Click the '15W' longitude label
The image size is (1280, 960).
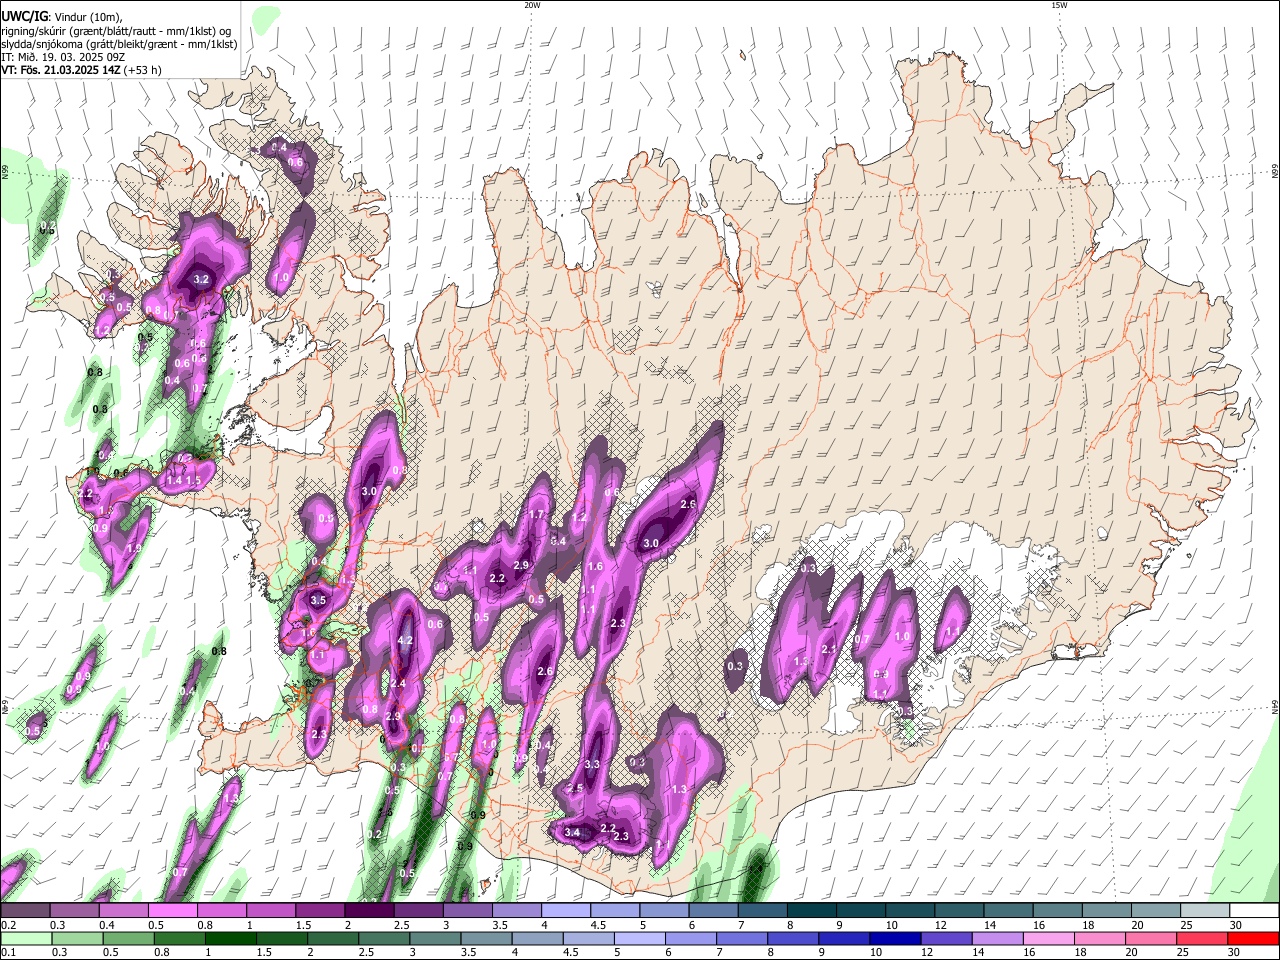click(x=1059, y=5)
